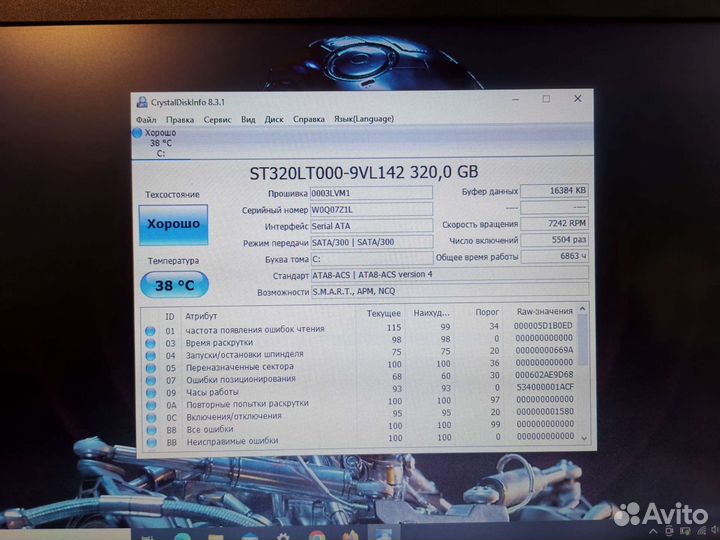
Task: Open the Вид menu
Action: click(x=248, y=119)
